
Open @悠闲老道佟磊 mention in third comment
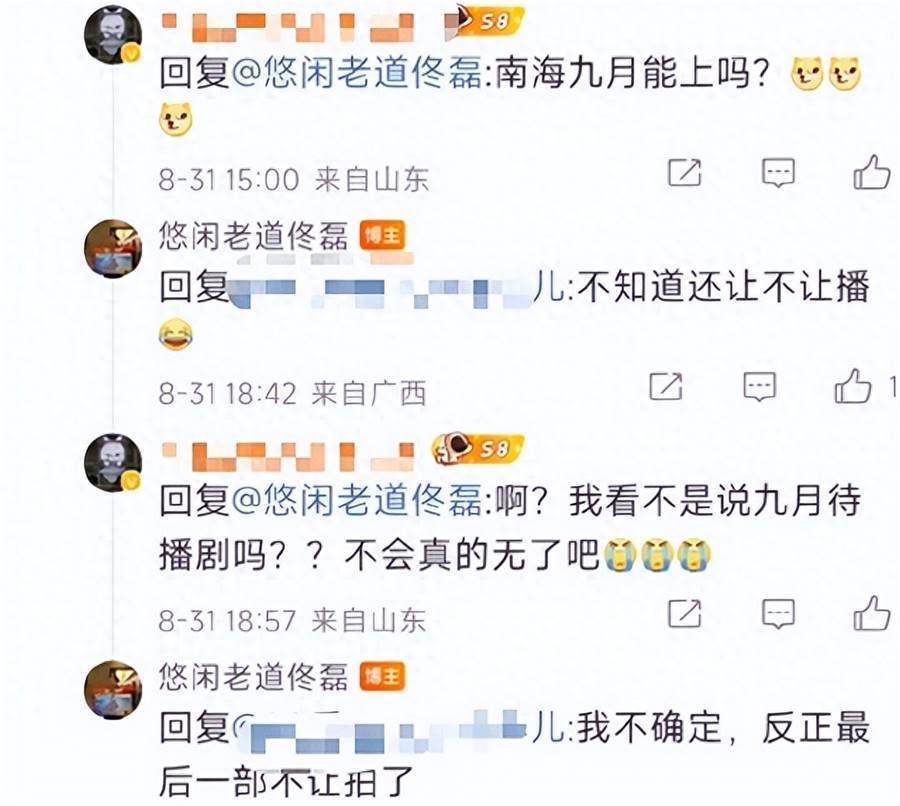tap(357, 500)
